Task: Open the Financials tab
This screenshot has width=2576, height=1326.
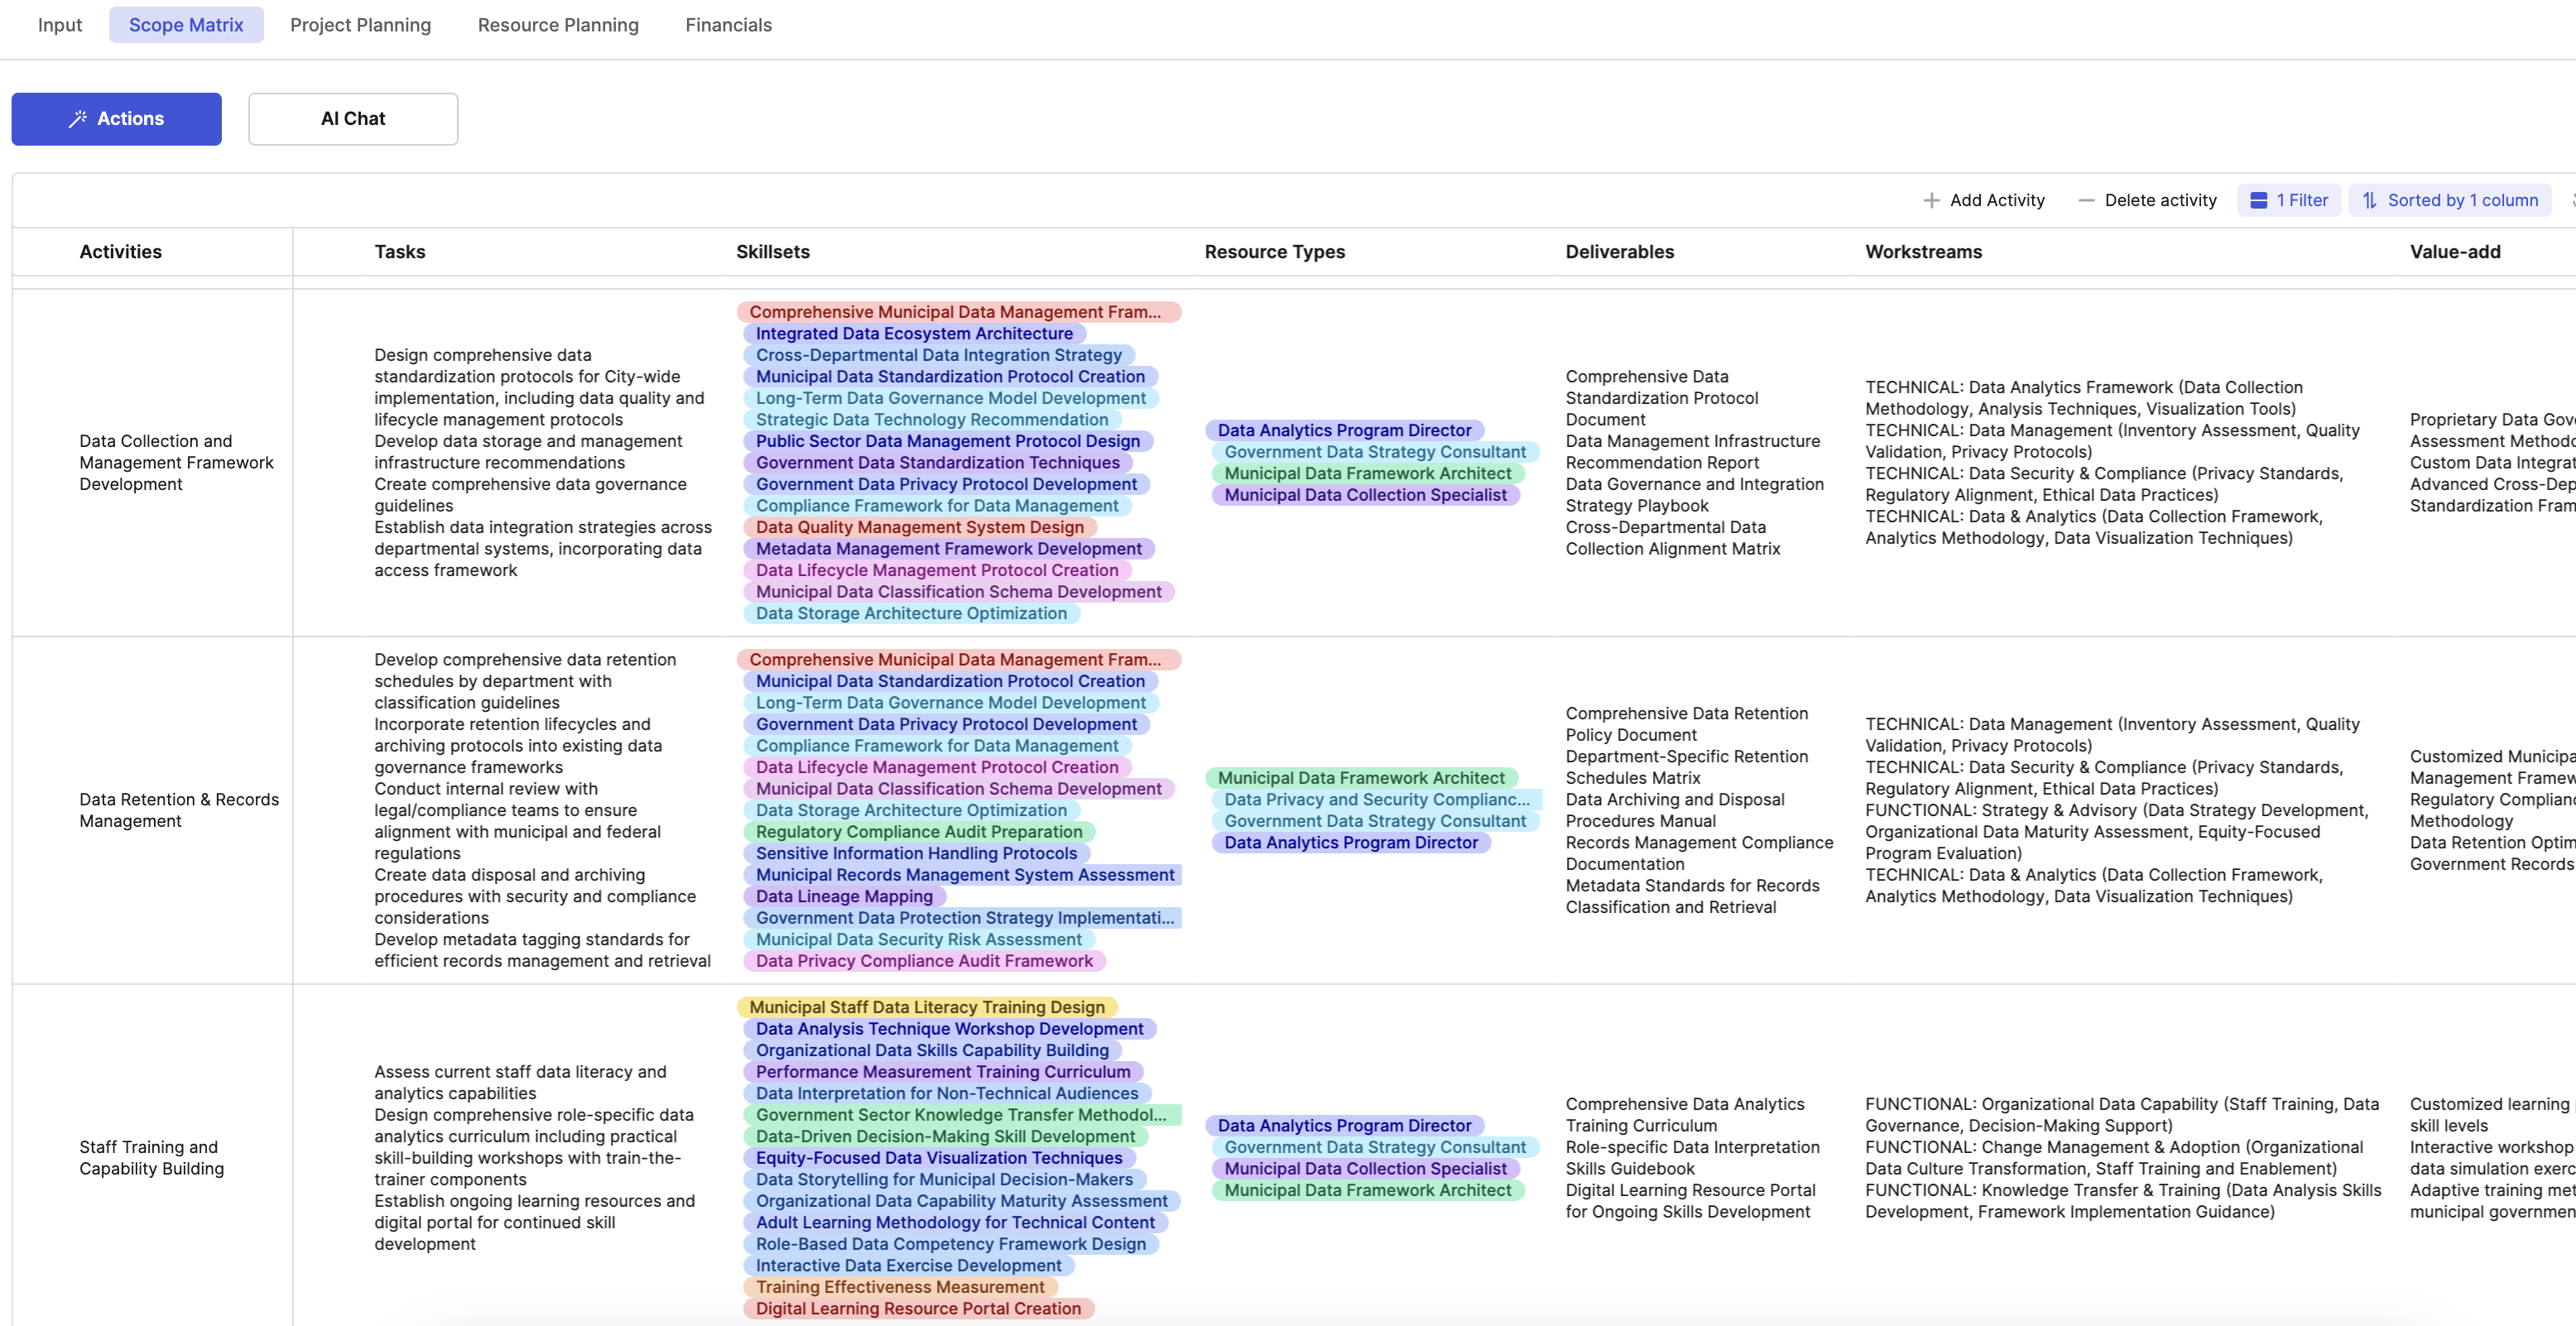Action: pos(728,25)
